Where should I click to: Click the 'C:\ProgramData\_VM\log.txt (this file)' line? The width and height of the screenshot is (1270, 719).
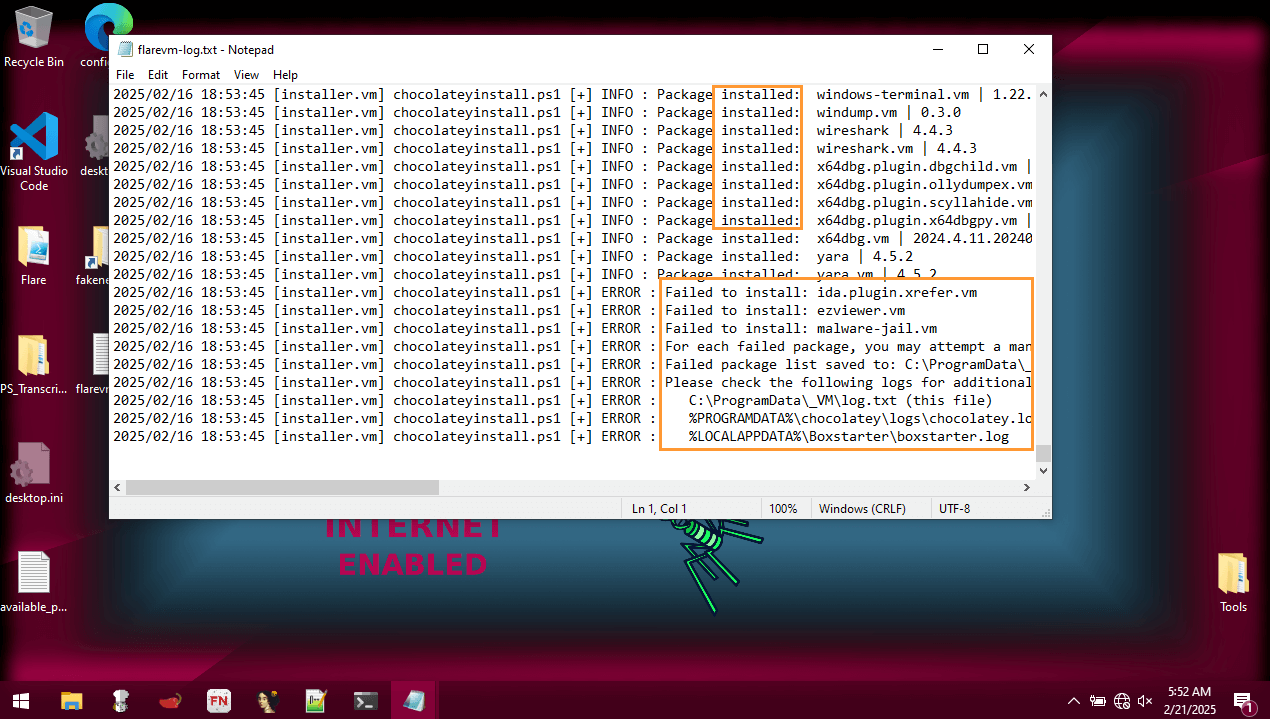[x=841, y=400]
